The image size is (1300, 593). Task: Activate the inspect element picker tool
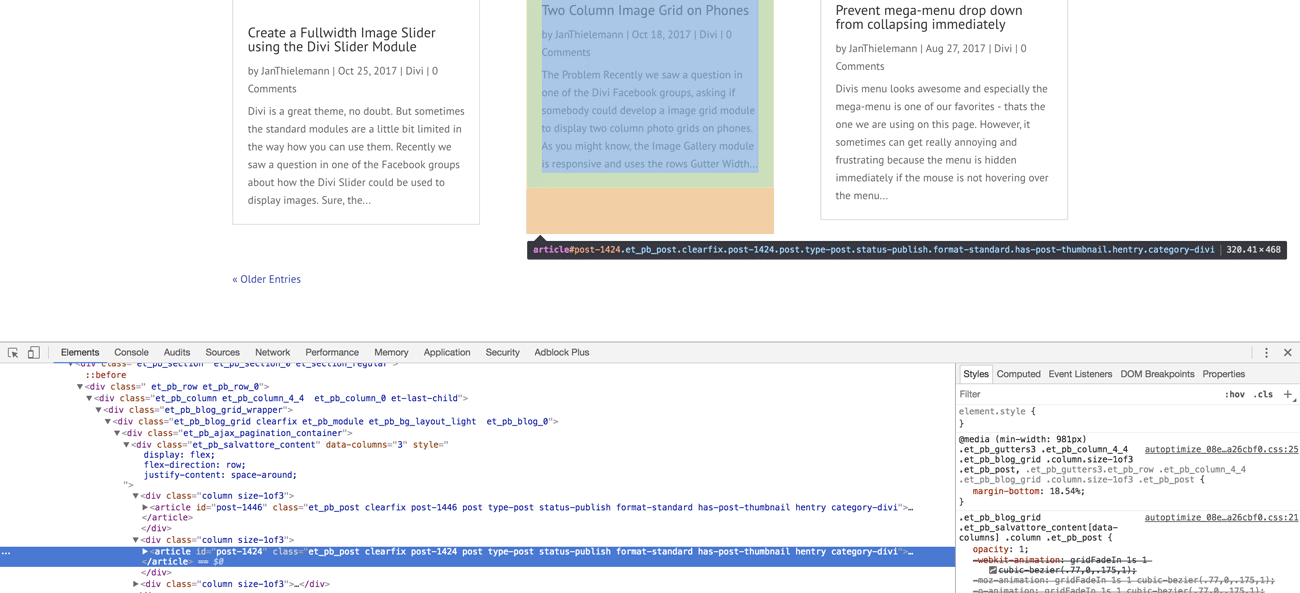click(x=13, y=353)
